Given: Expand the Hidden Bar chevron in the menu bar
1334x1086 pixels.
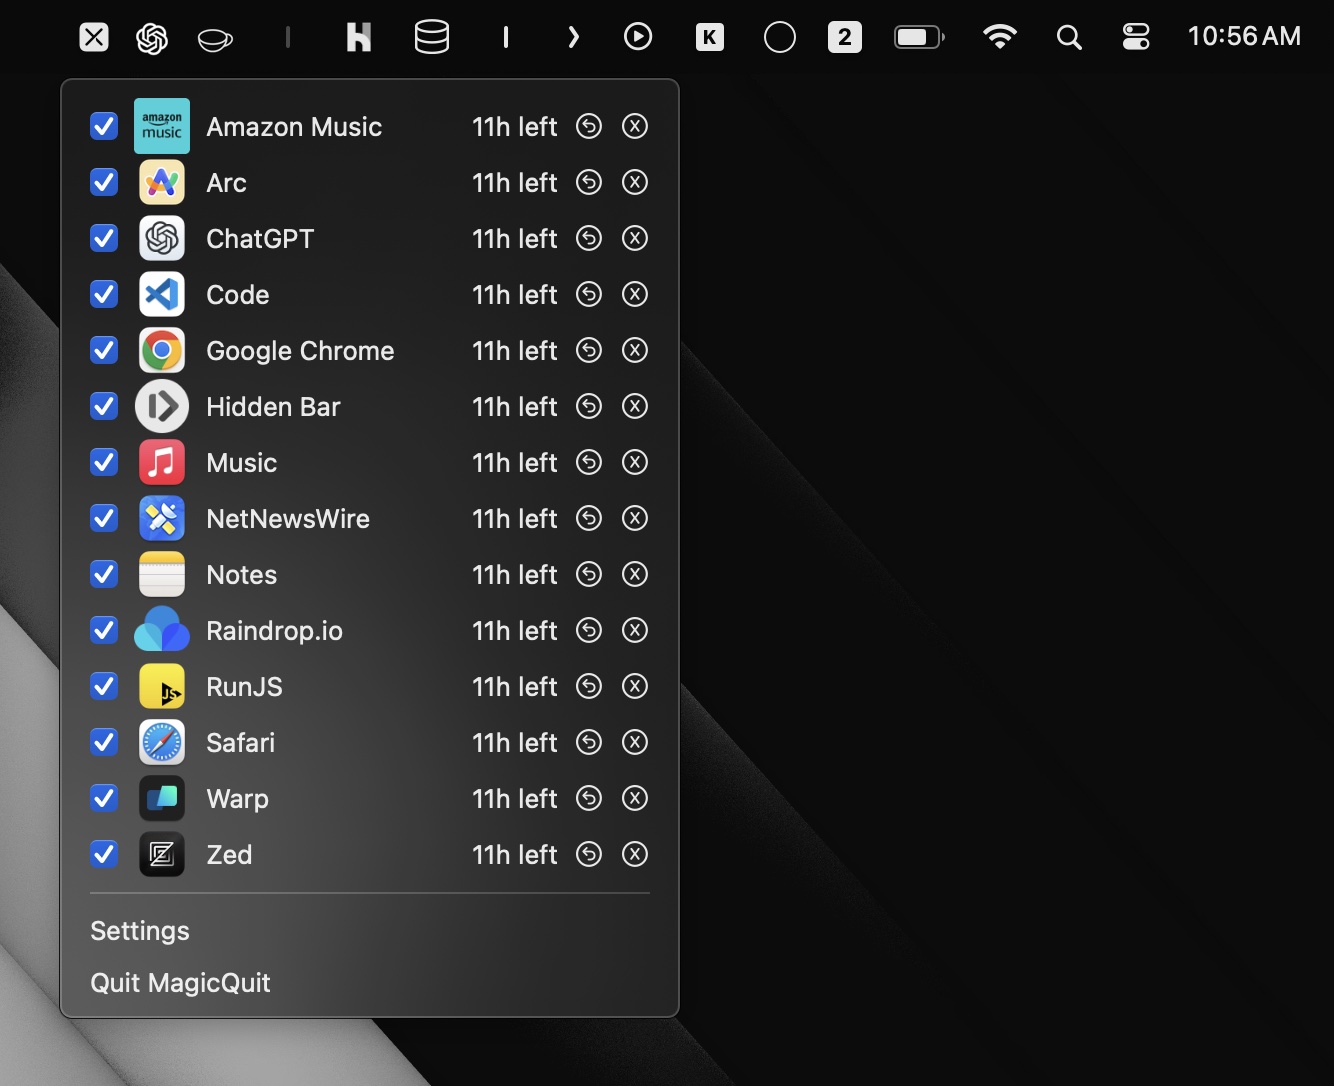Looking at the screenshot, I should tap(573, 38).
